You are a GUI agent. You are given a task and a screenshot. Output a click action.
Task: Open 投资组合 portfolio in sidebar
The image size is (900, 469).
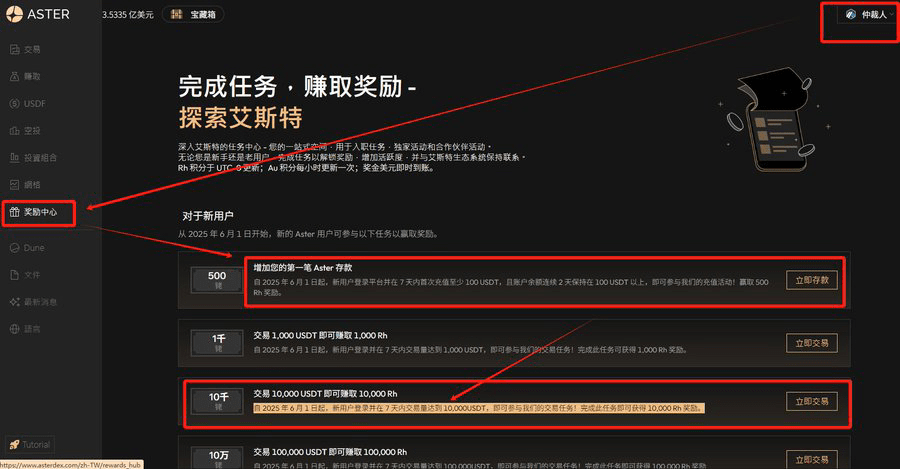(33, 157)
